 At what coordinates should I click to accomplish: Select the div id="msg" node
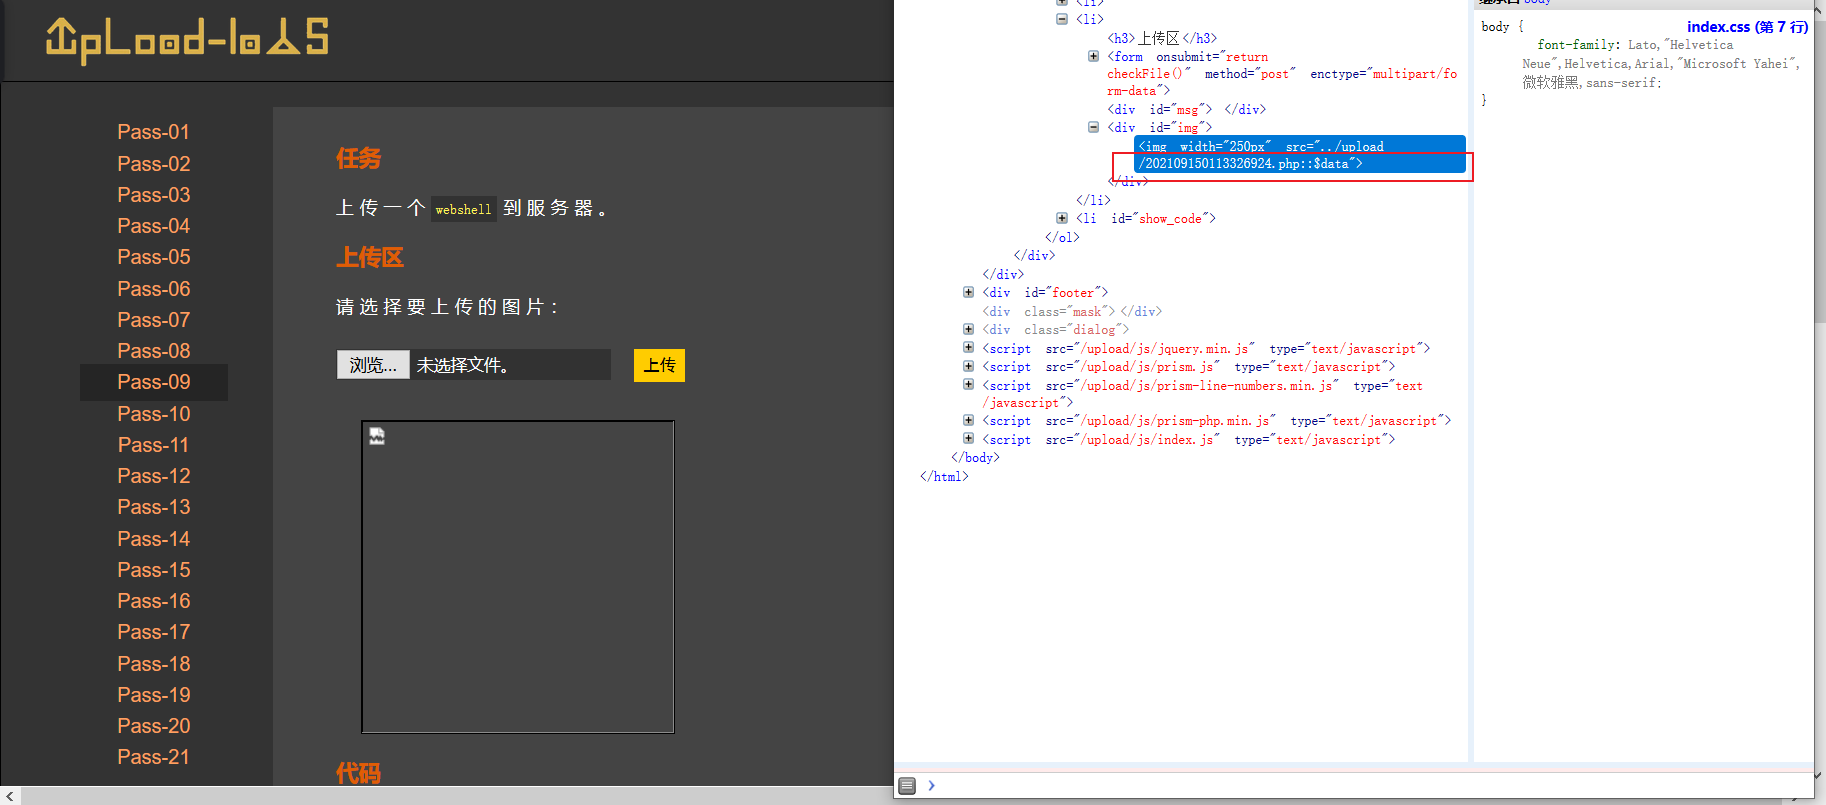pyautogui.click(x=1186, y=109)
